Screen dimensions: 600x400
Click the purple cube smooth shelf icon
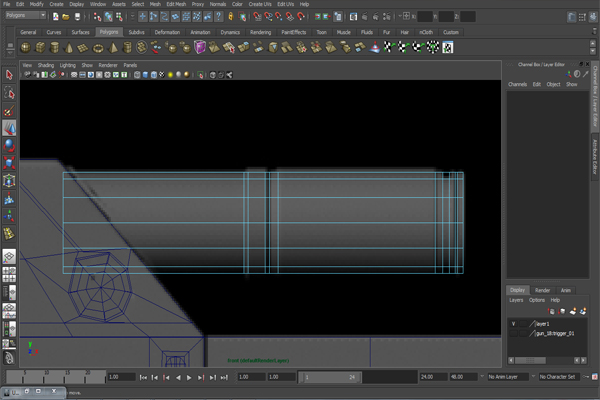(200, 47)
